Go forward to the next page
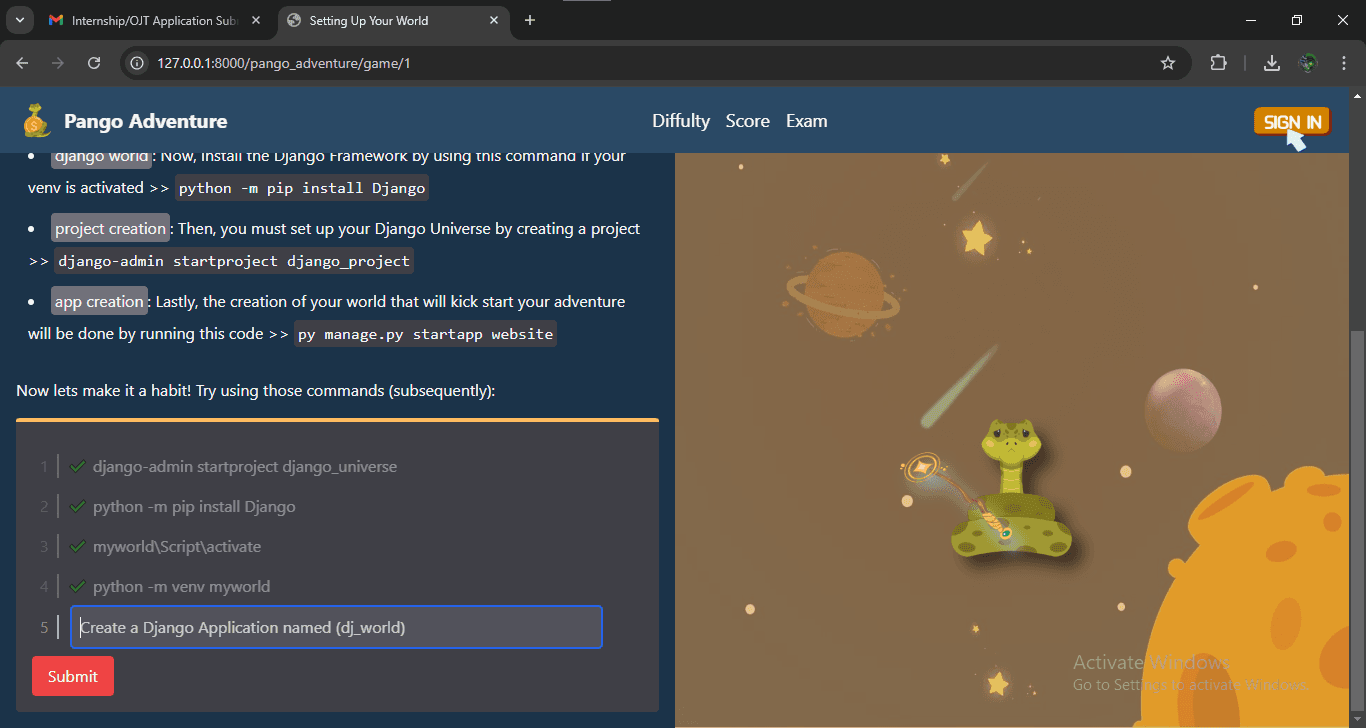This screenshot has height=728, width=1366. coord(58,63)
